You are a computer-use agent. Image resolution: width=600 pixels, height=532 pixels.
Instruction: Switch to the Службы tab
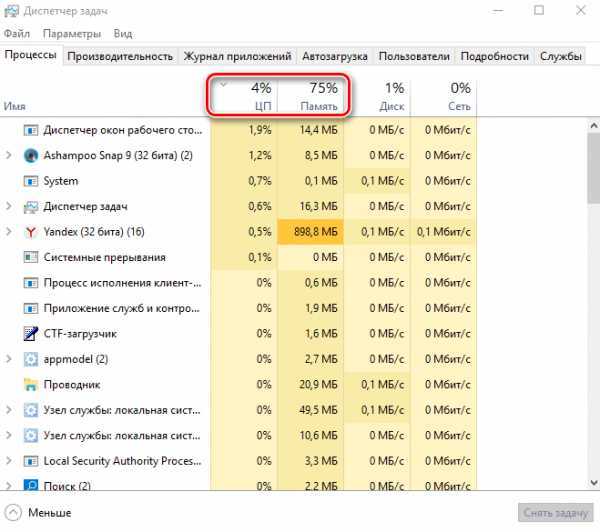(x=561, y=56)
